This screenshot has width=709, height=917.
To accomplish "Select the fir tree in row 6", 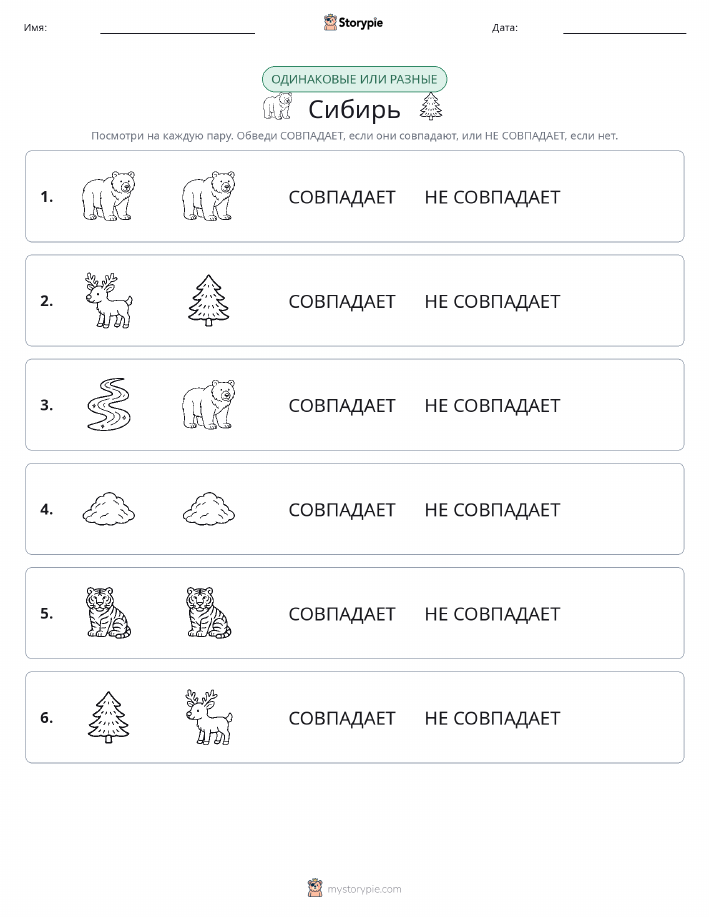I will (x=108, y=717).
